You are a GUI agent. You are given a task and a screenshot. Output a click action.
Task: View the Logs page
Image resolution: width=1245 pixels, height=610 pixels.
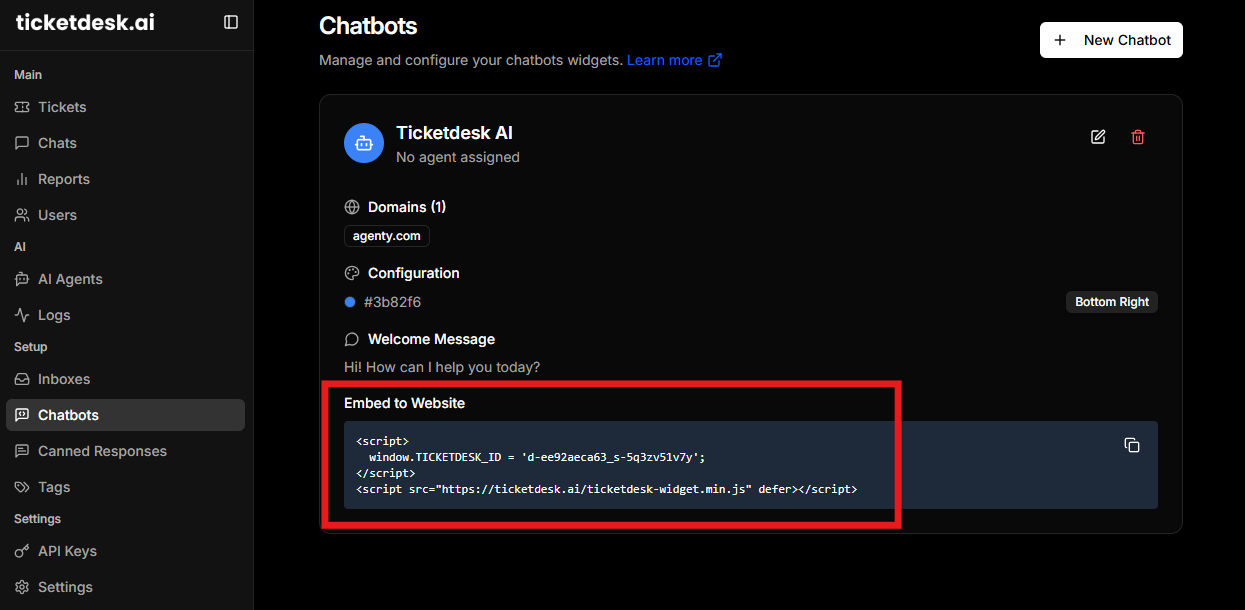pos(125,315)
